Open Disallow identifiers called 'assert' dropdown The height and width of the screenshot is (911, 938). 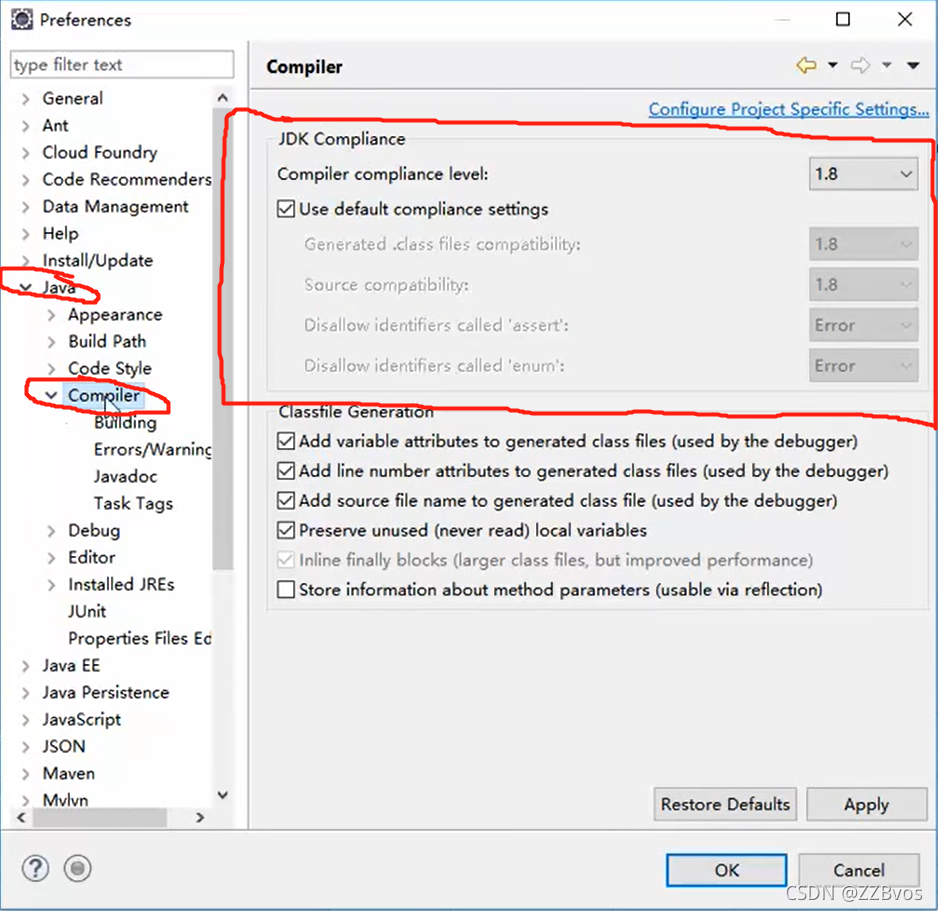tap(863, 325)
